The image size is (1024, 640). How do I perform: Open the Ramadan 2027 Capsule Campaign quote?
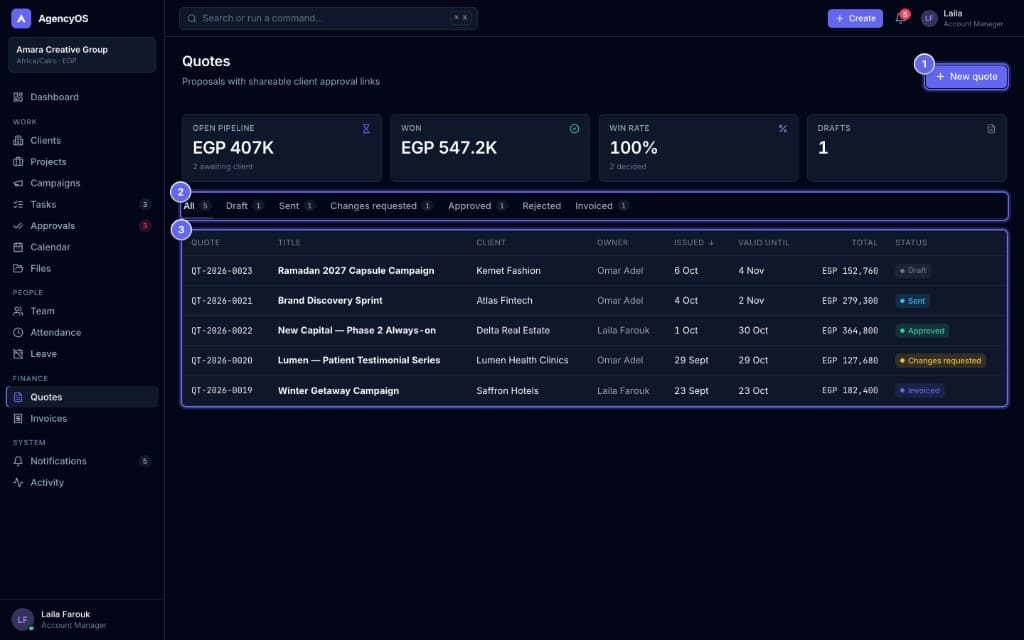point(594,270)
